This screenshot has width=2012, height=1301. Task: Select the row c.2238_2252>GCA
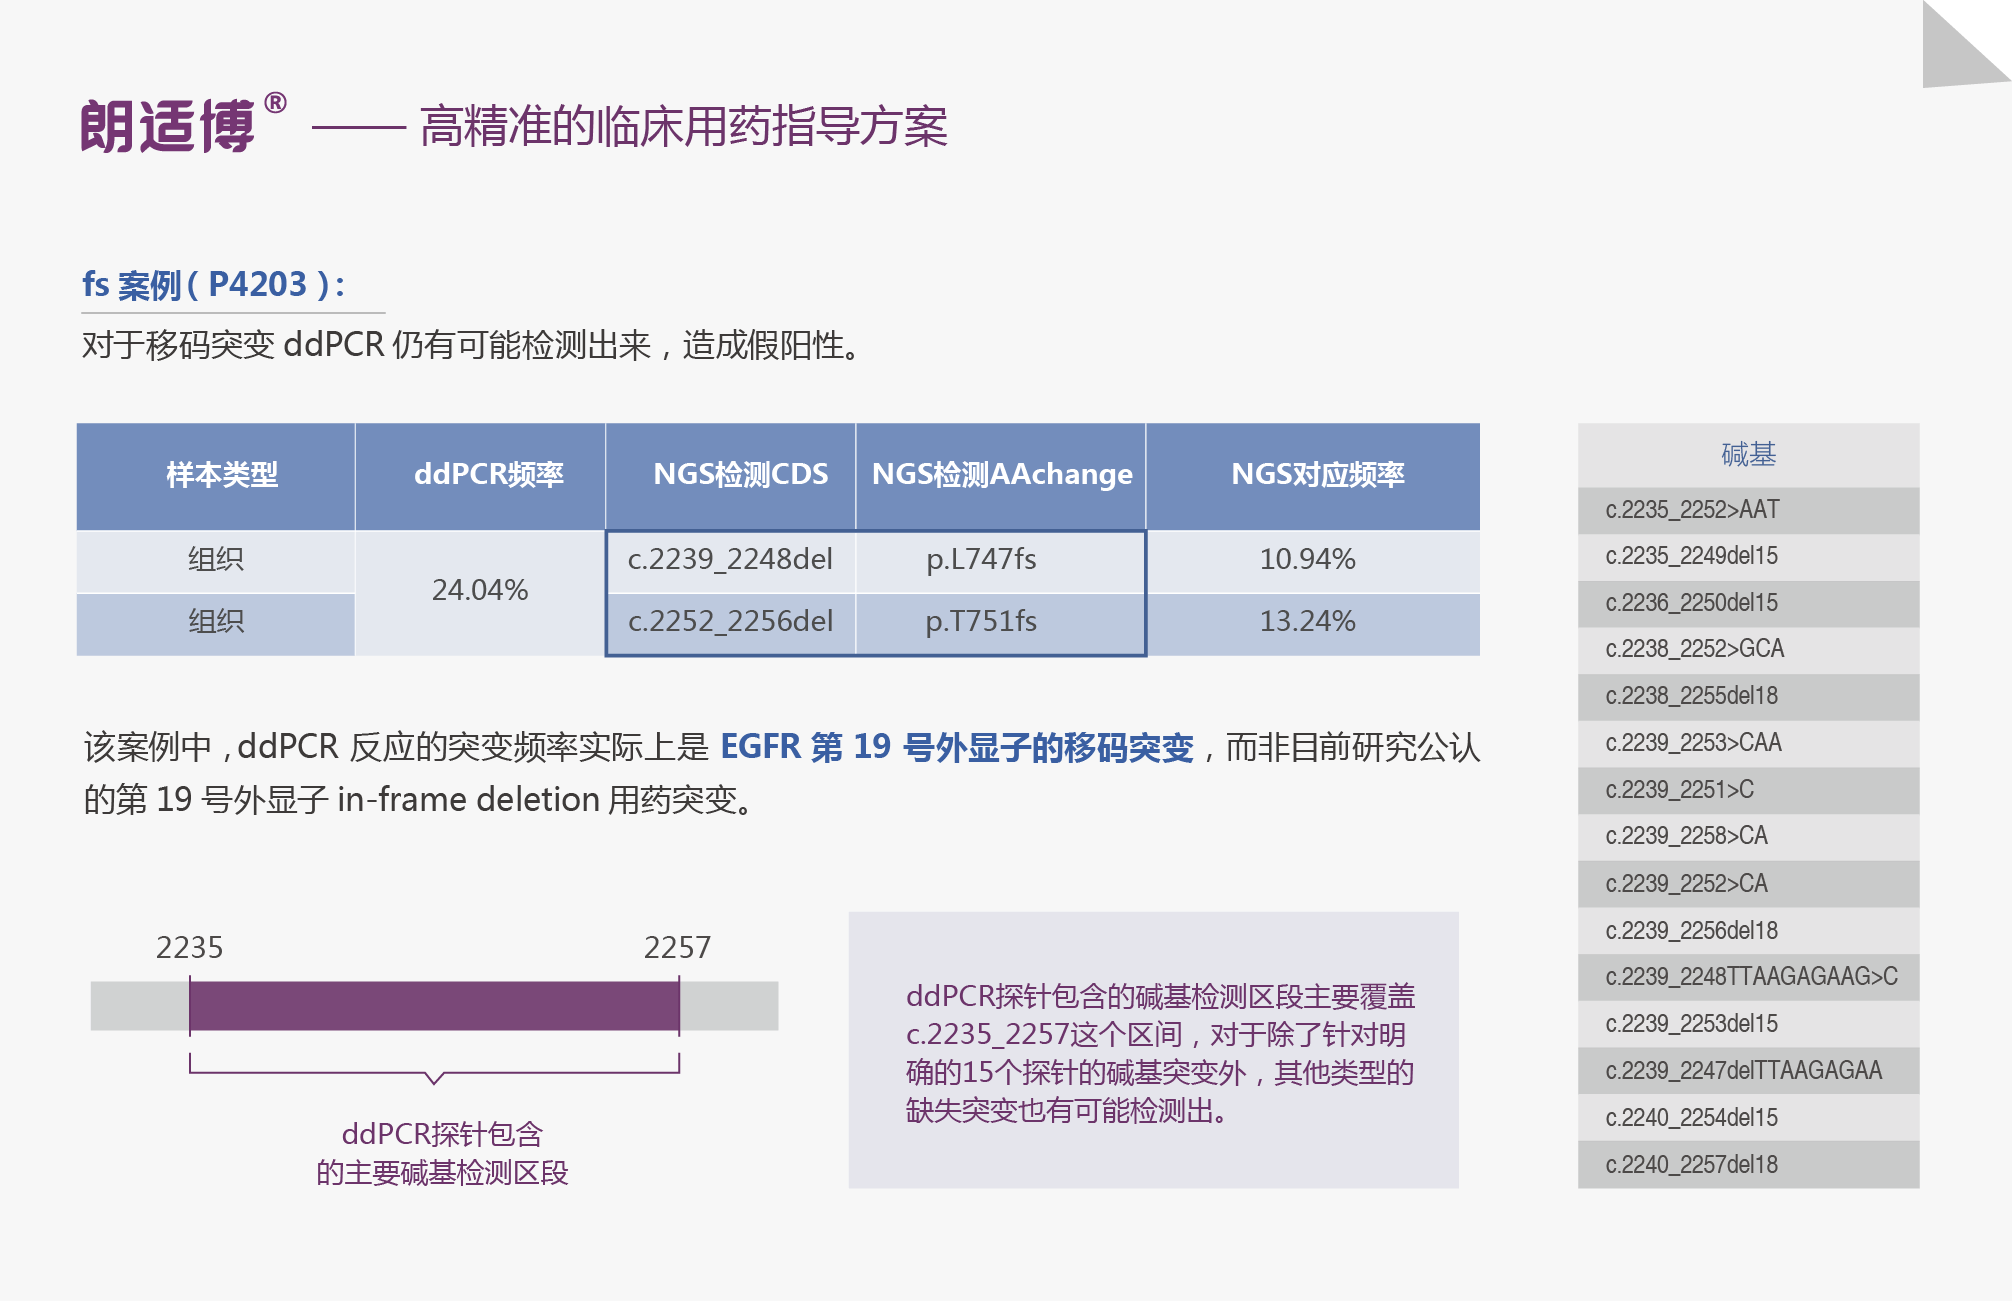pos(1748,650)
